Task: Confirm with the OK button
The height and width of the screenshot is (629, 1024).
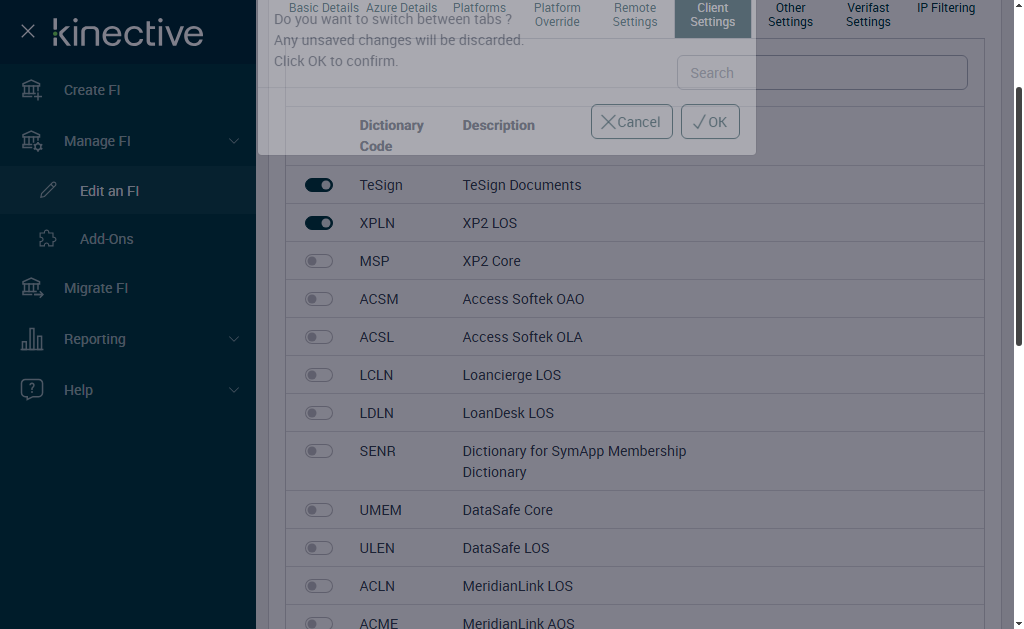Action: (710, 121)
